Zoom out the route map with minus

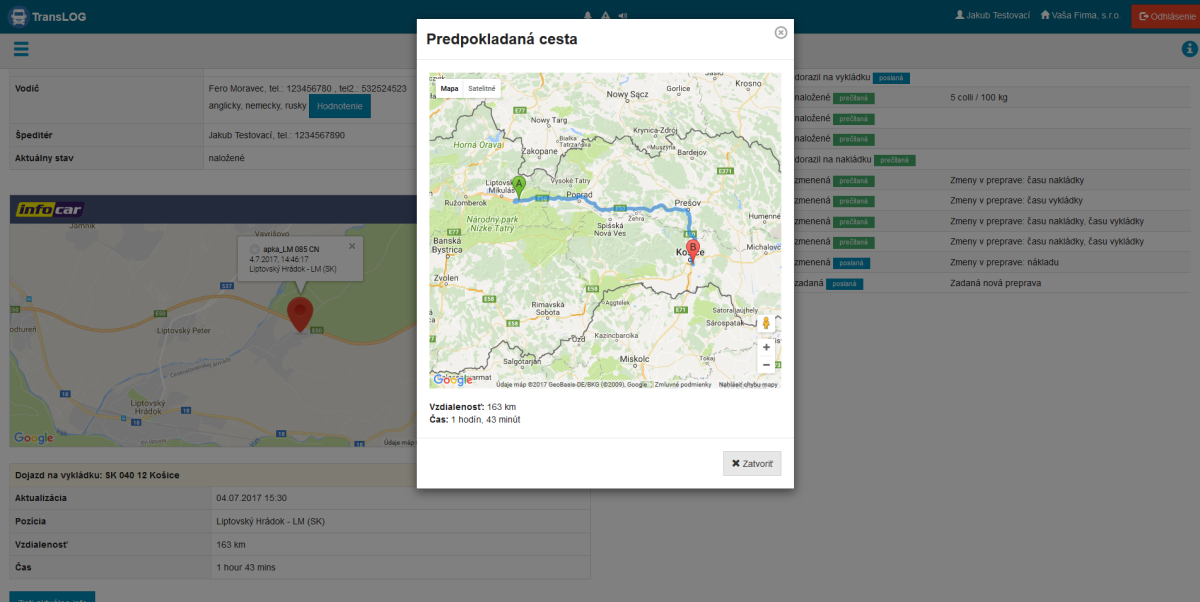click(766, 365)
